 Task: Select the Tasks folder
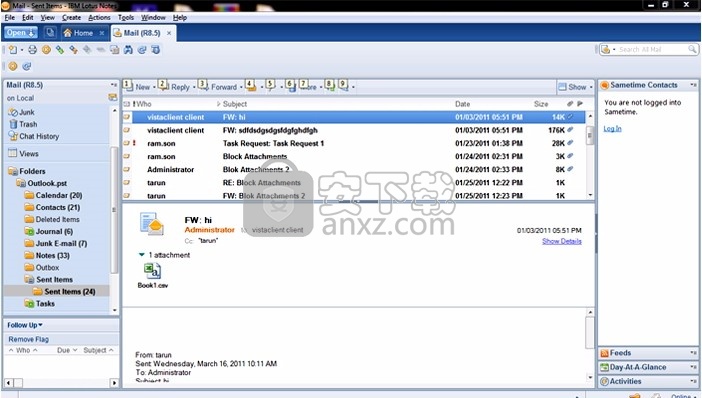(x=45, y=303)
